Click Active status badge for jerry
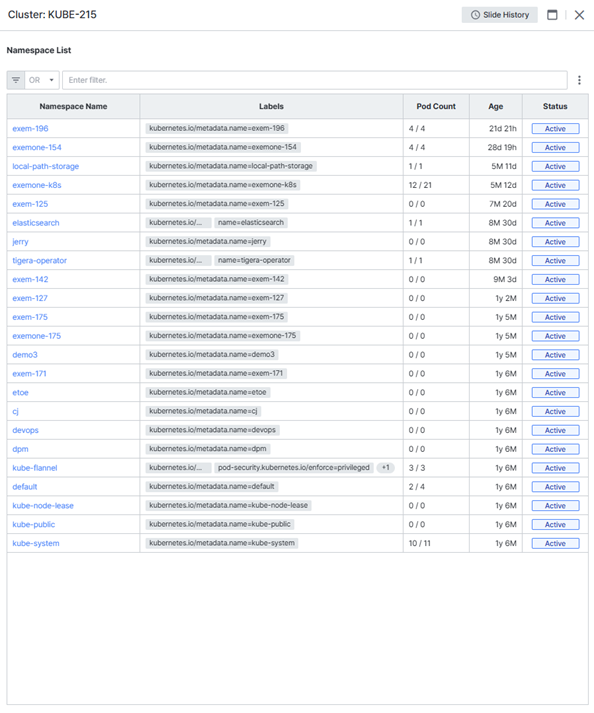This screenshot has height=713, width=594. click(555, 242)
